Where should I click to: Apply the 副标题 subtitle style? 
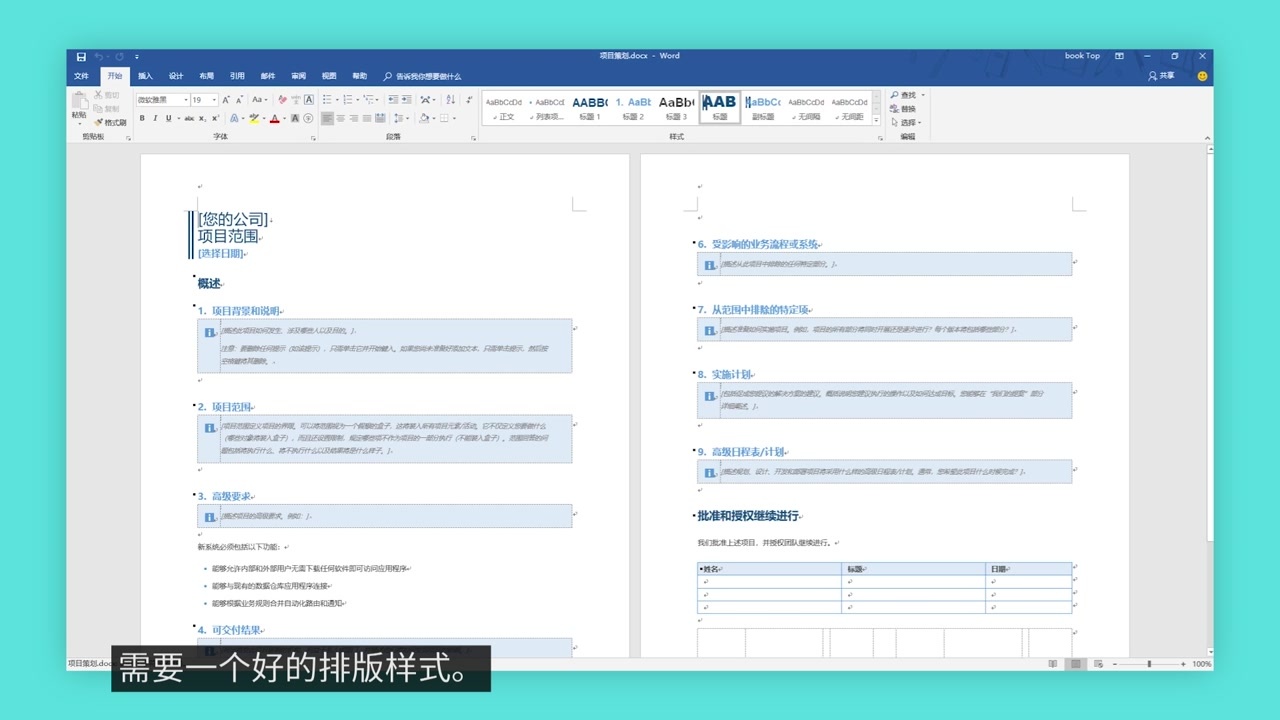click(x=763, y=108)
